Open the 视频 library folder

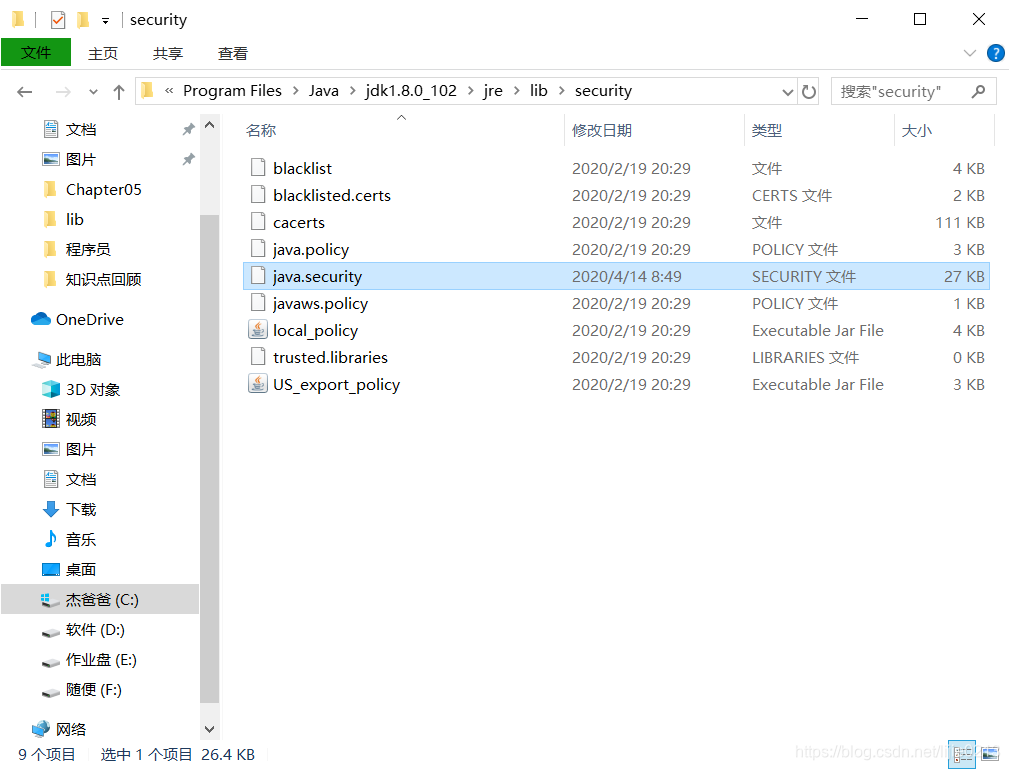81,419
